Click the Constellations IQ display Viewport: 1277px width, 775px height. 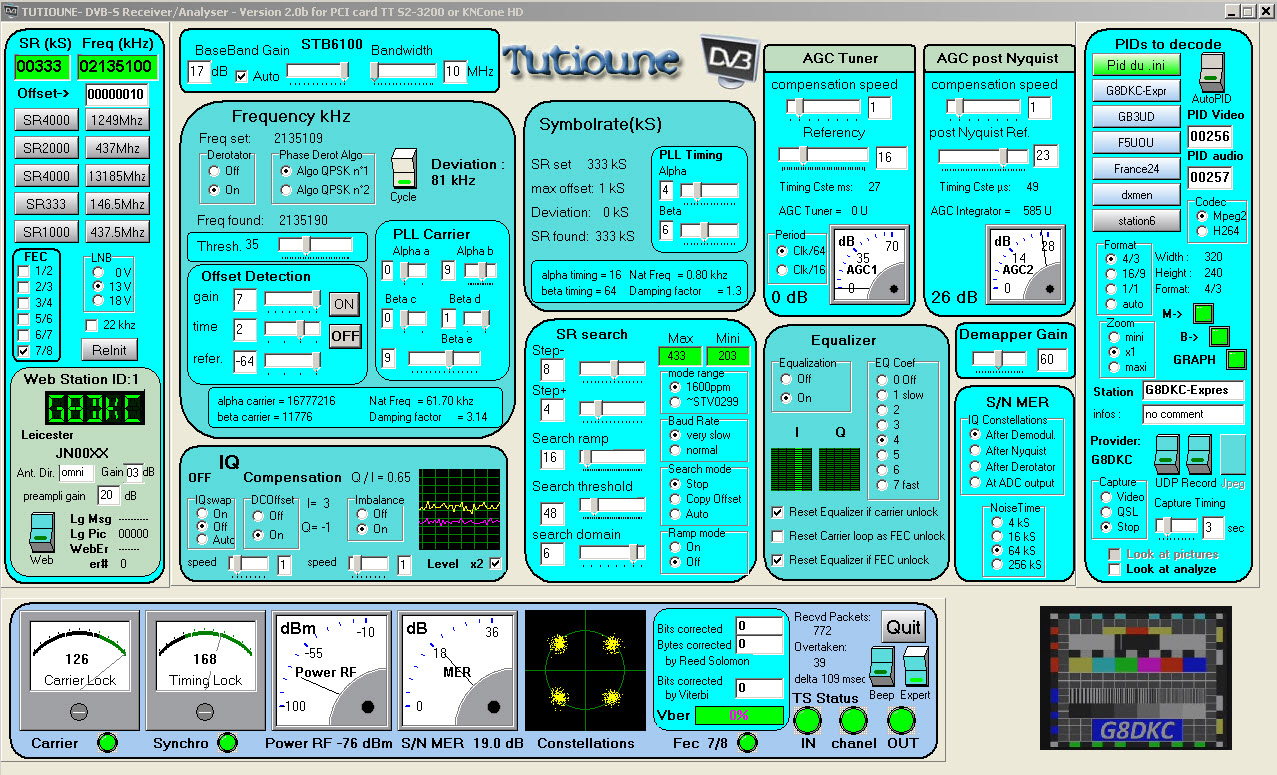(x=586, y=670)
